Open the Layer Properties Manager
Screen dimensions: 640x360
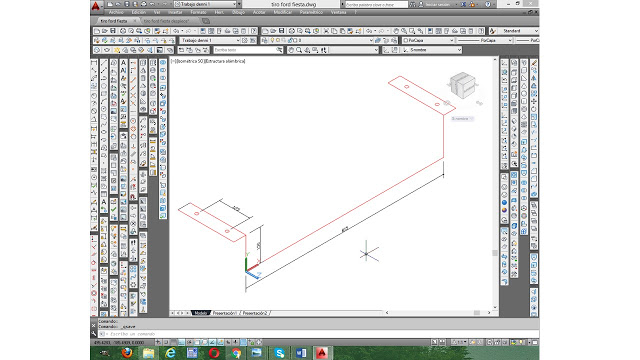tap(264, 40)
